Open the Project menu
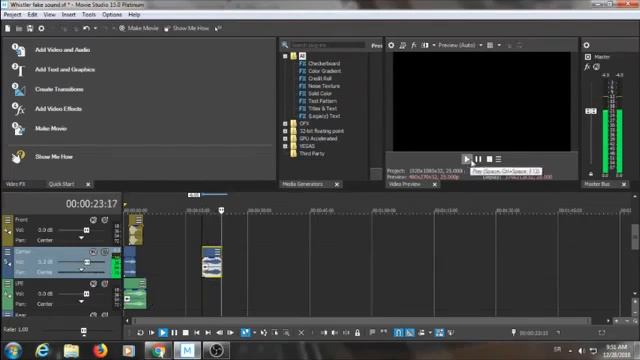The height and width of the screenshot is (360, 640). coord(12,15)
